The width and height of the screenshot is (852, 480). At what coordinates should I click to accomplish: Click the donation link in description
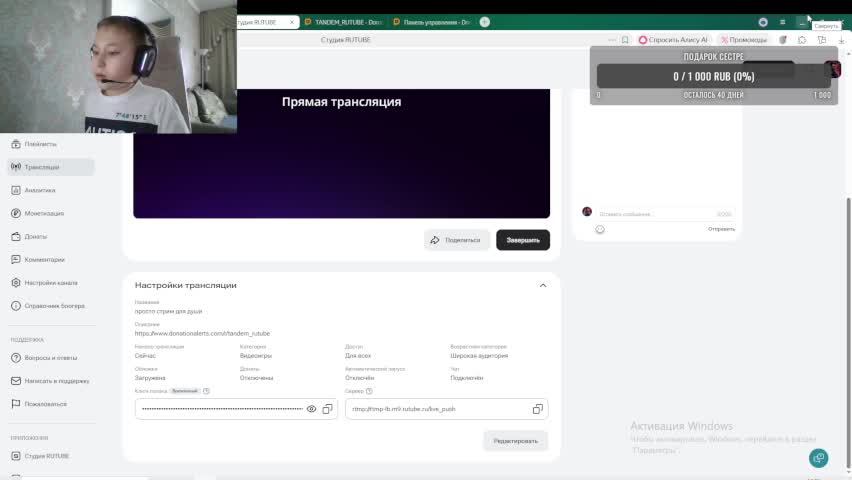202,333
